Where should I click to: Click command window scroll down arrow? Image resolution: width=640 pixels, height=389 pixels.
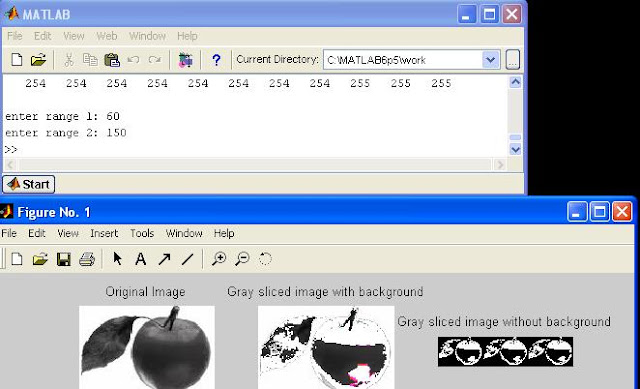515,149
